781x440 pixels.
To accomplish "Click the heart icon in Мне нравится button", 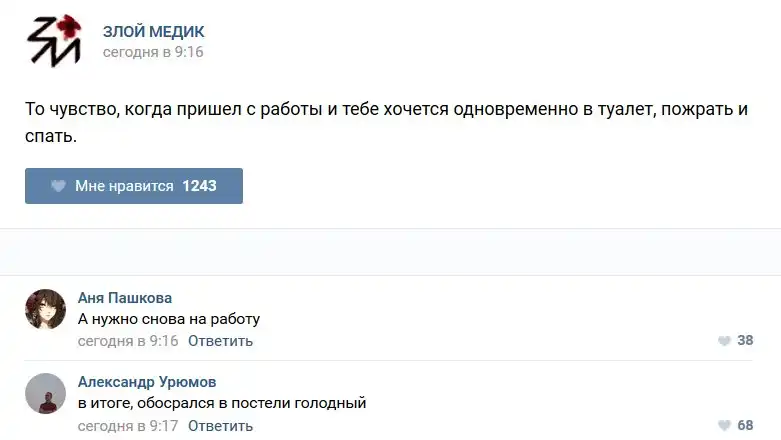I will coord(58,186).
